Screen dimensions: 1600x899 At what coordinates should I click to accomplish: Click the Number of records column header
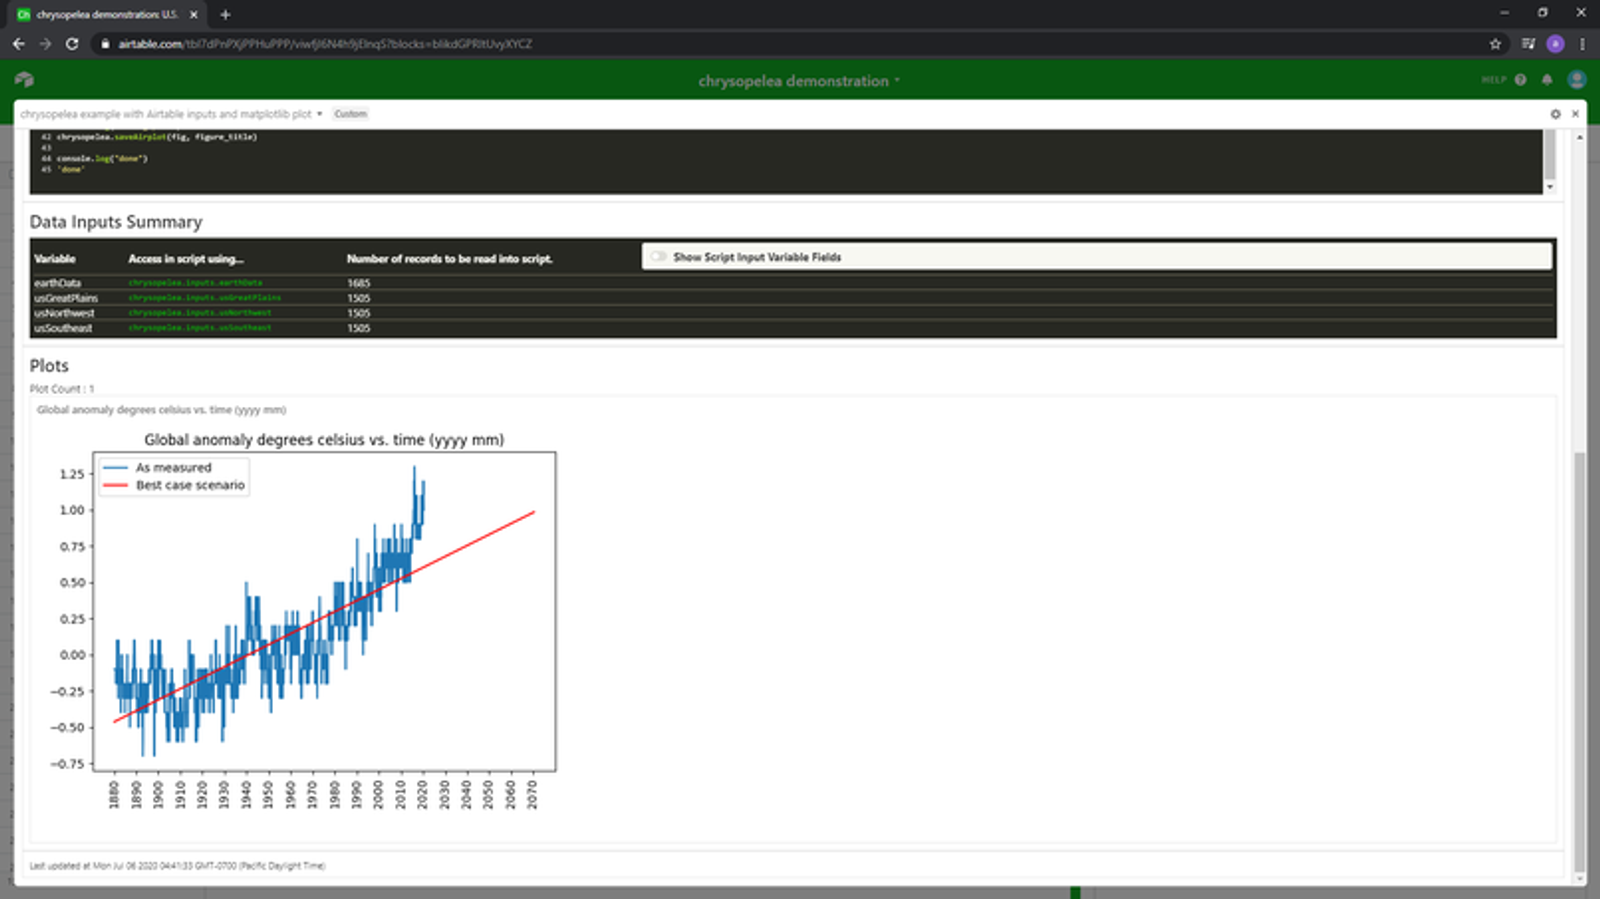click(x=450, y=258)
